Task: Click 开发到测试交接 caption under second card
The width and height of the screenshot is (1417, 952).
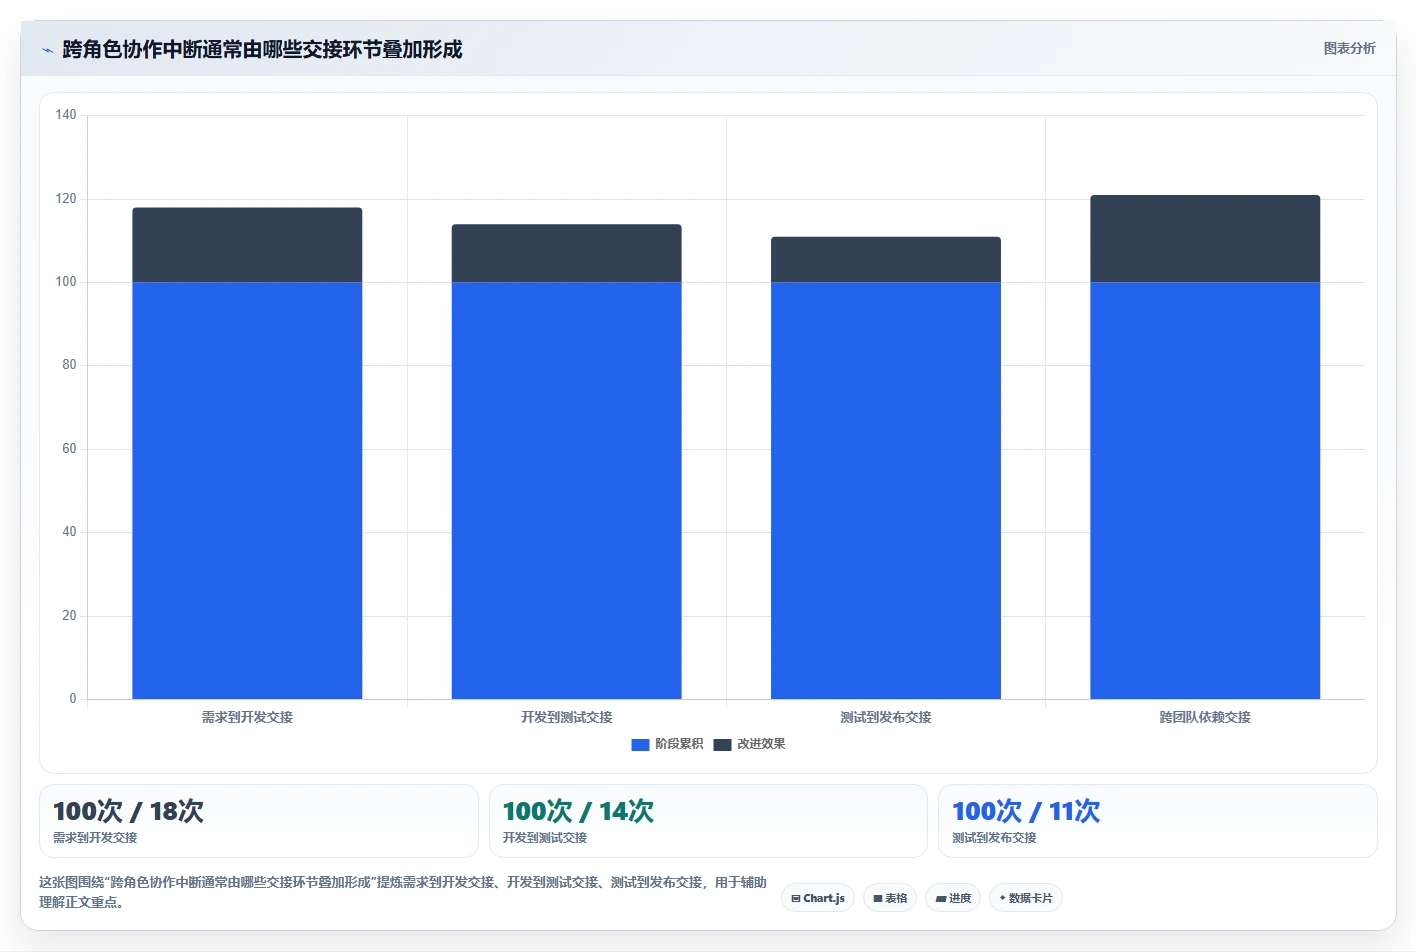Action: click(545, 838)
